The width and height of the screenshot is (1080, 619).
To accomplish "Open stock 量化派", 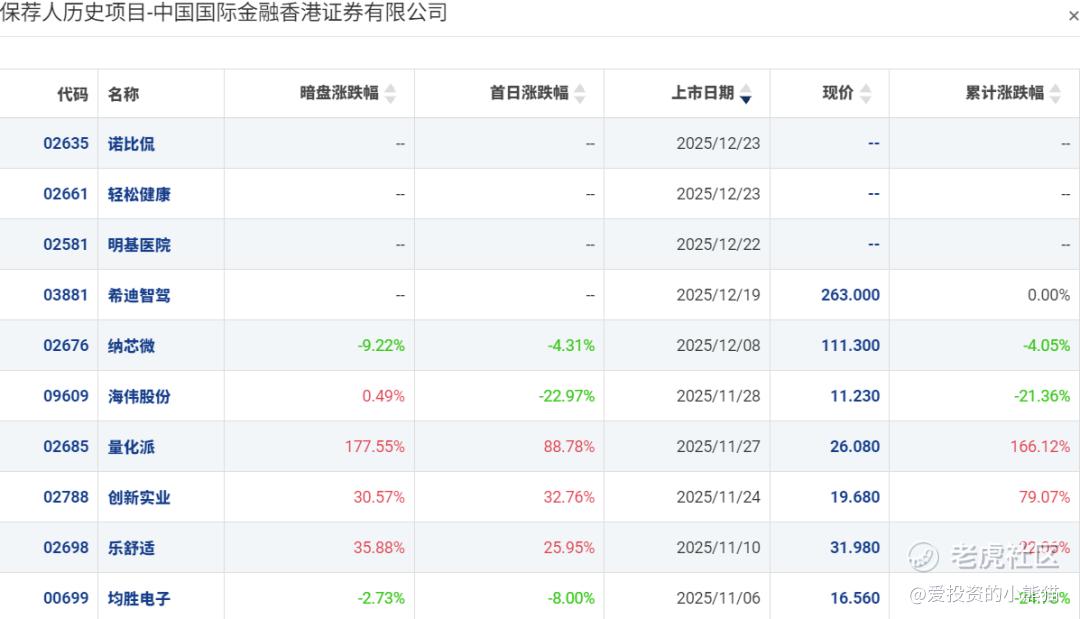I will (x=131, y=447).
